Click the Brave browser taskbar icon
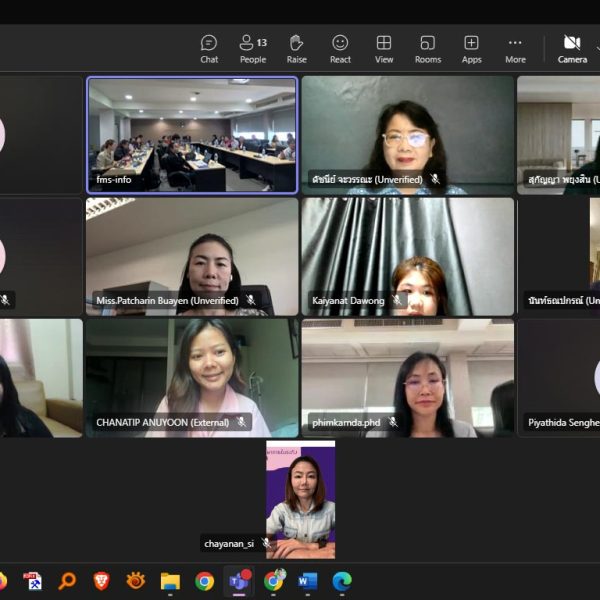The height and width of the screenshot is (600, 600). (x=101, y=581)
